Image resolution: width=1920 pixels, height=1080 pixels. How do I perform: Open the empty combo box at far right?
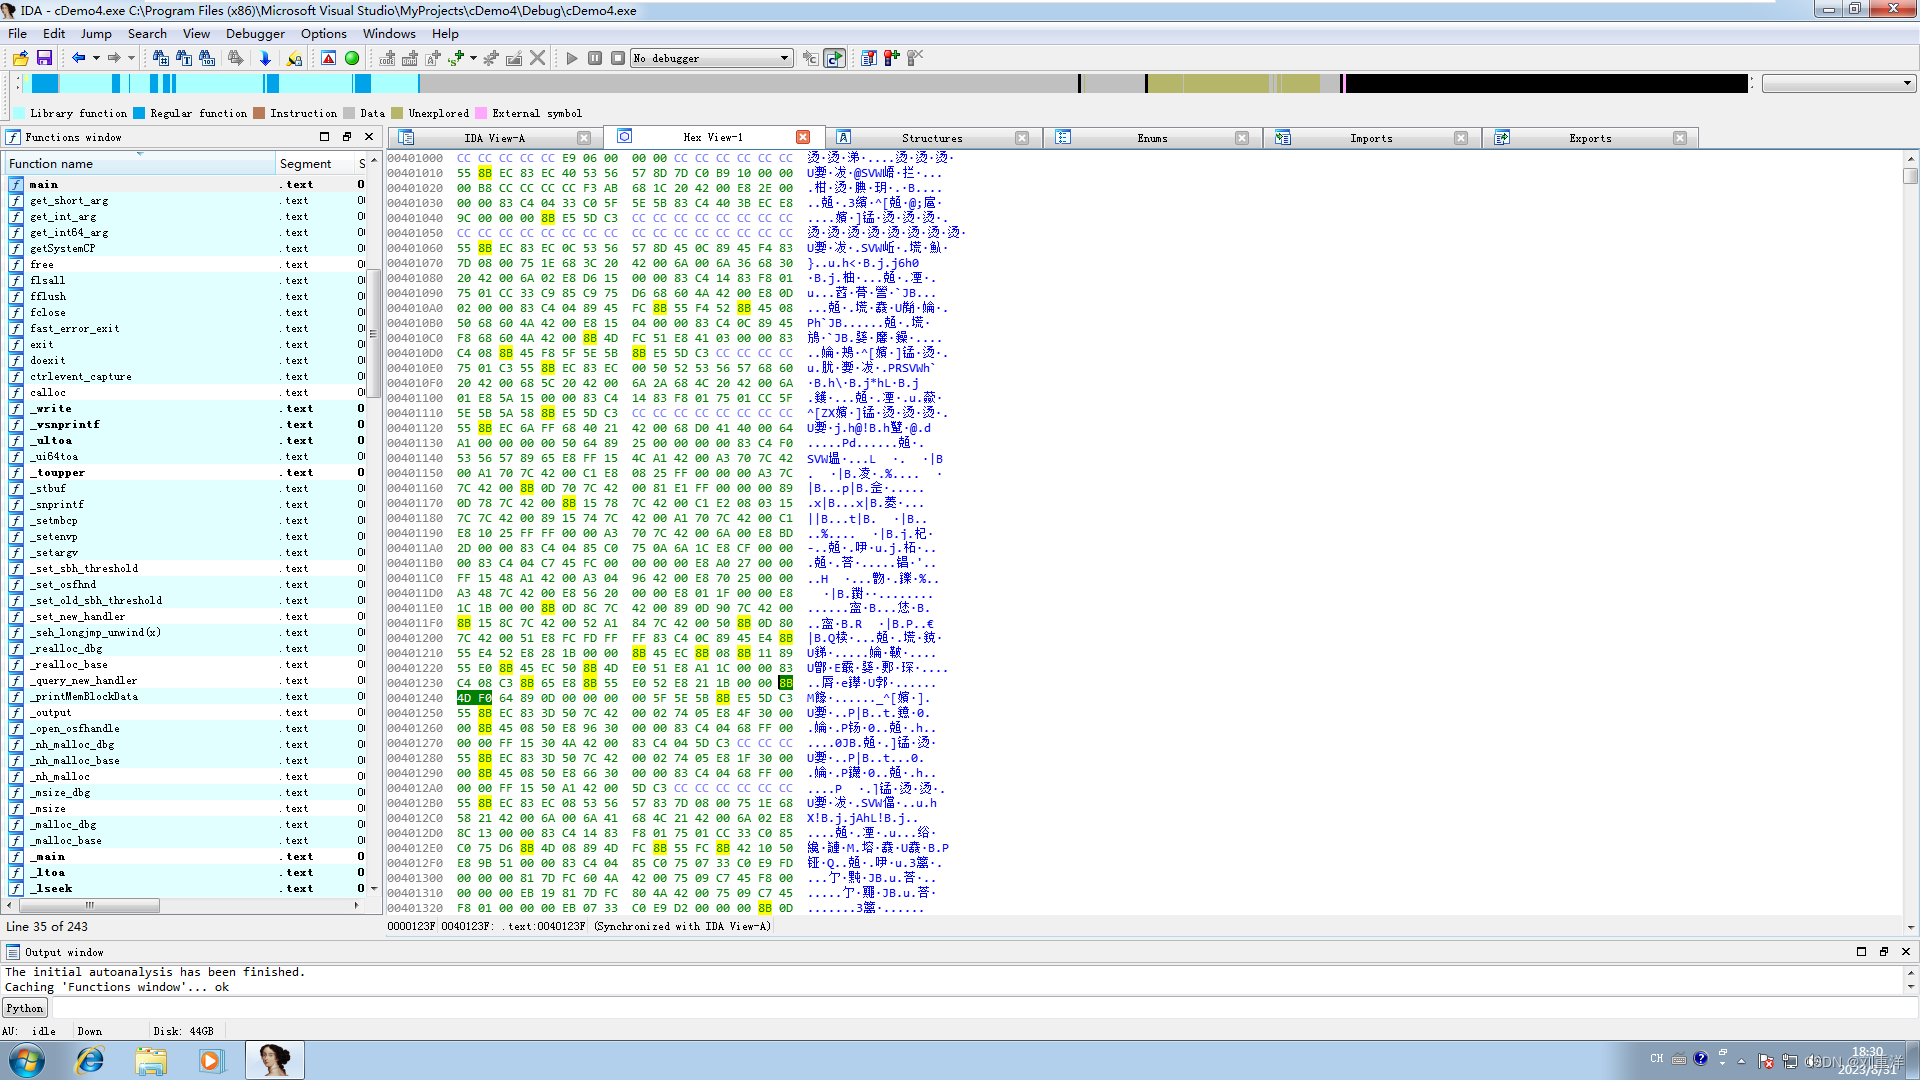(1838, 84)
